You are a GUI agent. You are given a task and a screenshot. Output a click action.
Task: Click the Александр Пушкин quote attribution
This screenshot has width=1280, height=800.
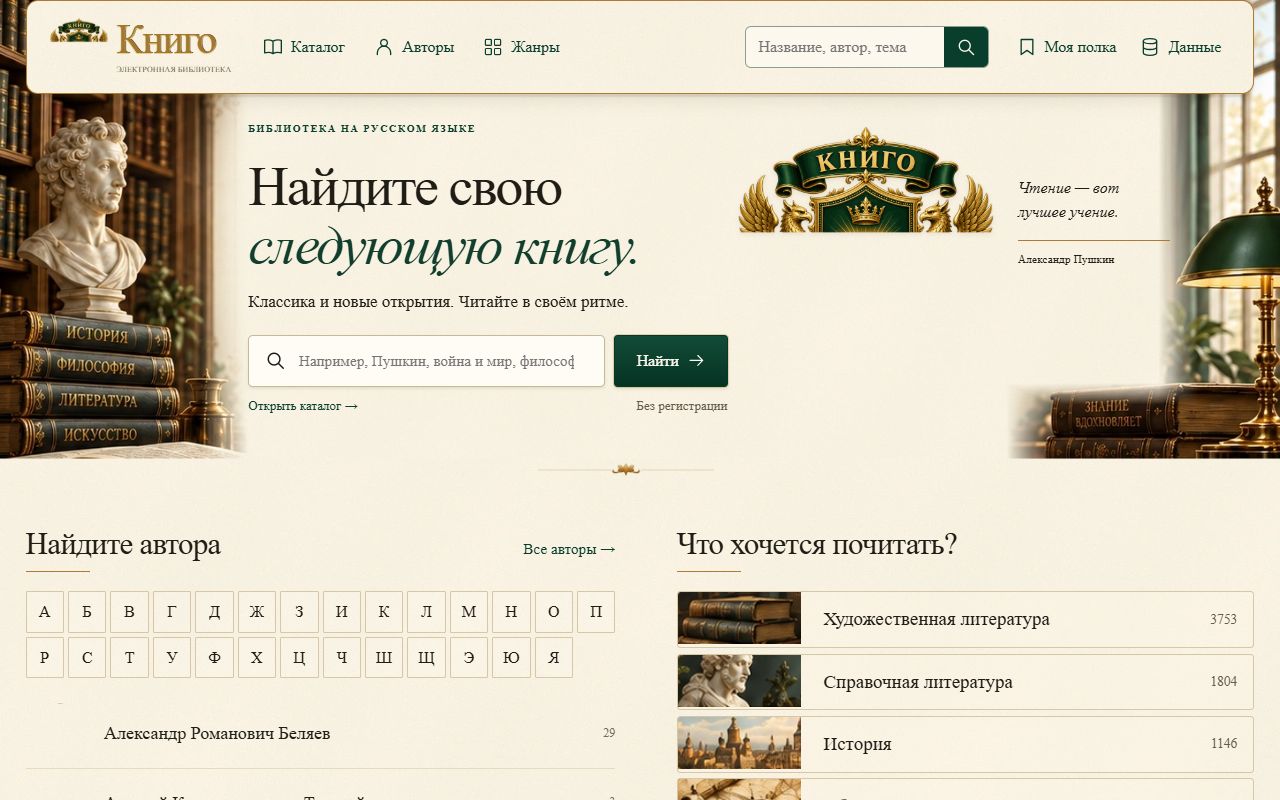(x=1066, y=259)
